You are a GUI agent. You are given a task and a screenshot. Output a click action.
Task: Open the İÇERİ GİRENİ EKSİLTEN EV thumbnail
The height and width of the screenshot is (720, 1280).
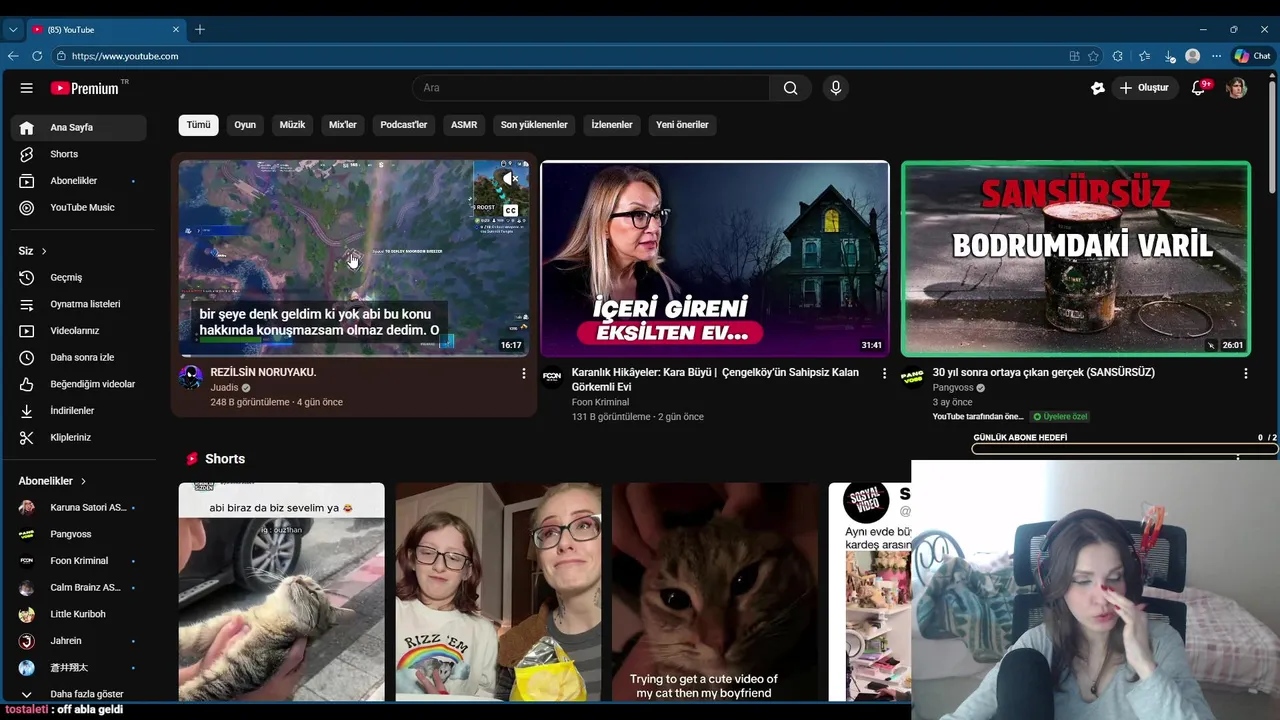pos(715,259)
